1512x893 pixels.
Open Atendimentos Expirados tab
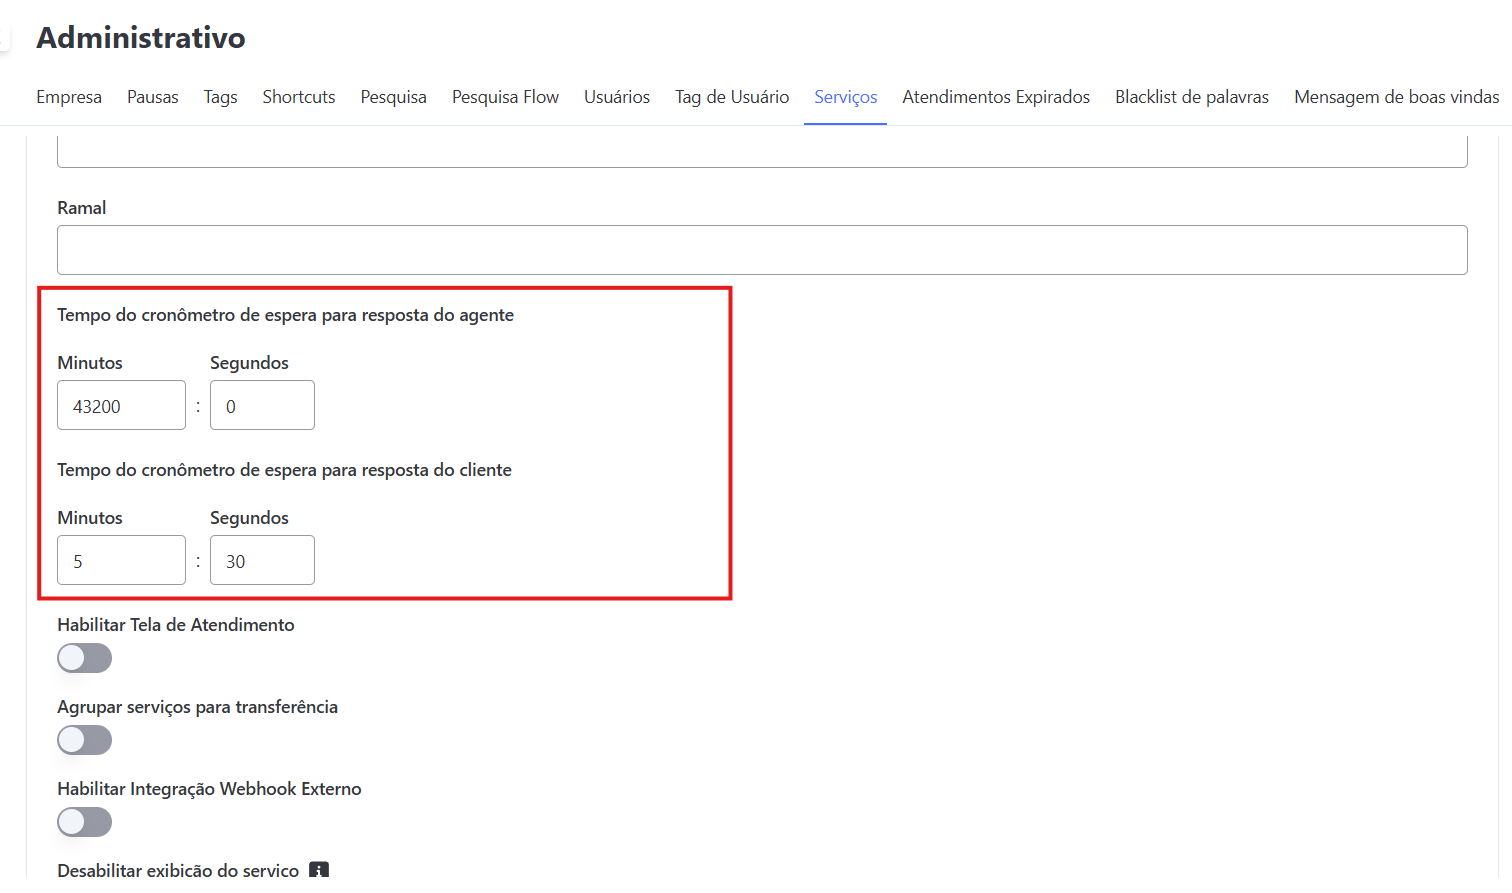tap(995, 96)
